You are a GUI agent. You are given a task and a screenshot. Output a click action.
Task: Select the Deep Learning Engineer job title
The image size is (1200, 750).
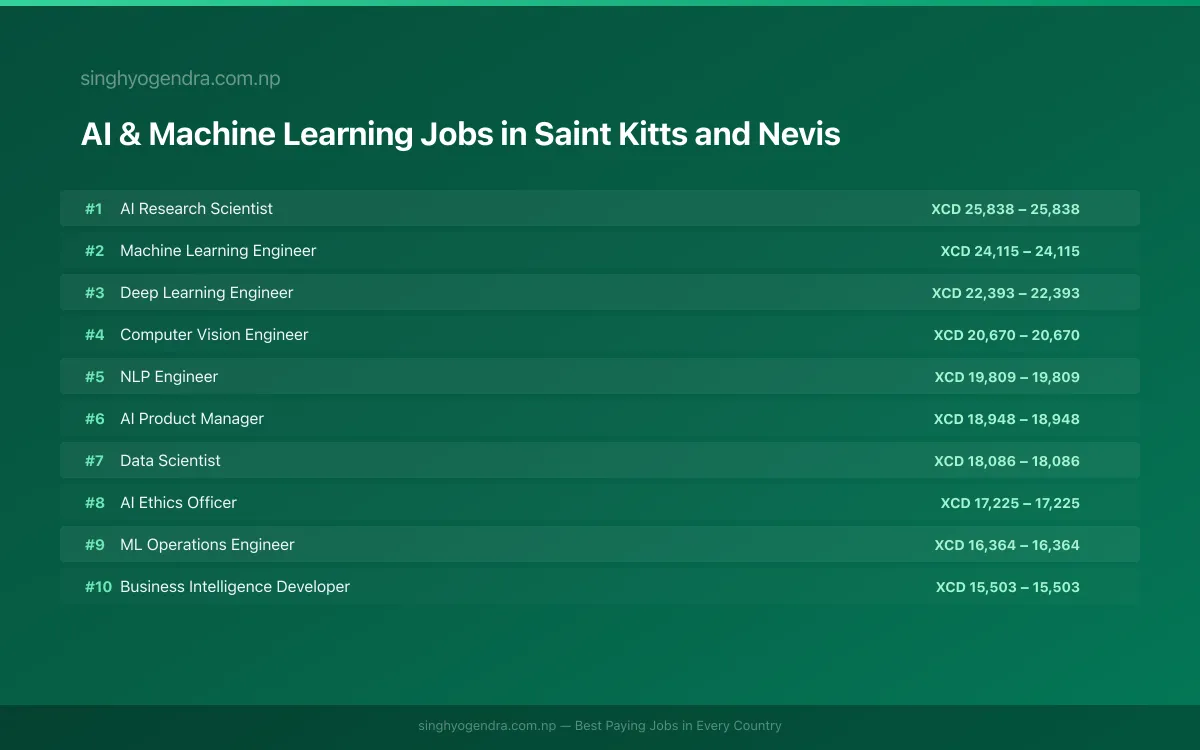click(x=207, y=293)
